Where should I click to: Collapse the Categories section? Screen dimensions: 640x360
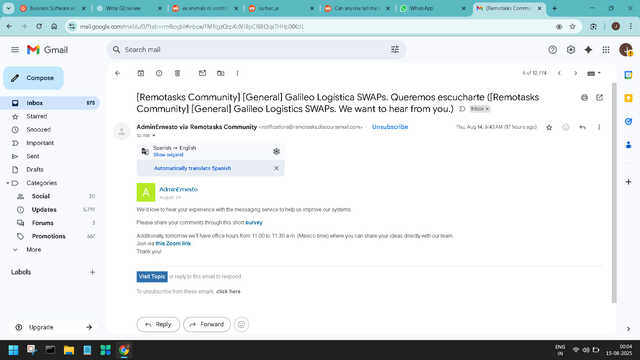(x=8, y=183)
